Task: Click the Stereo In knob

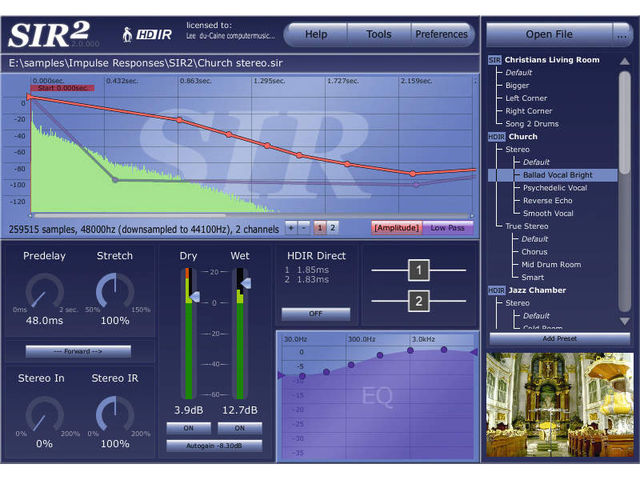Action: pos(44,414)
